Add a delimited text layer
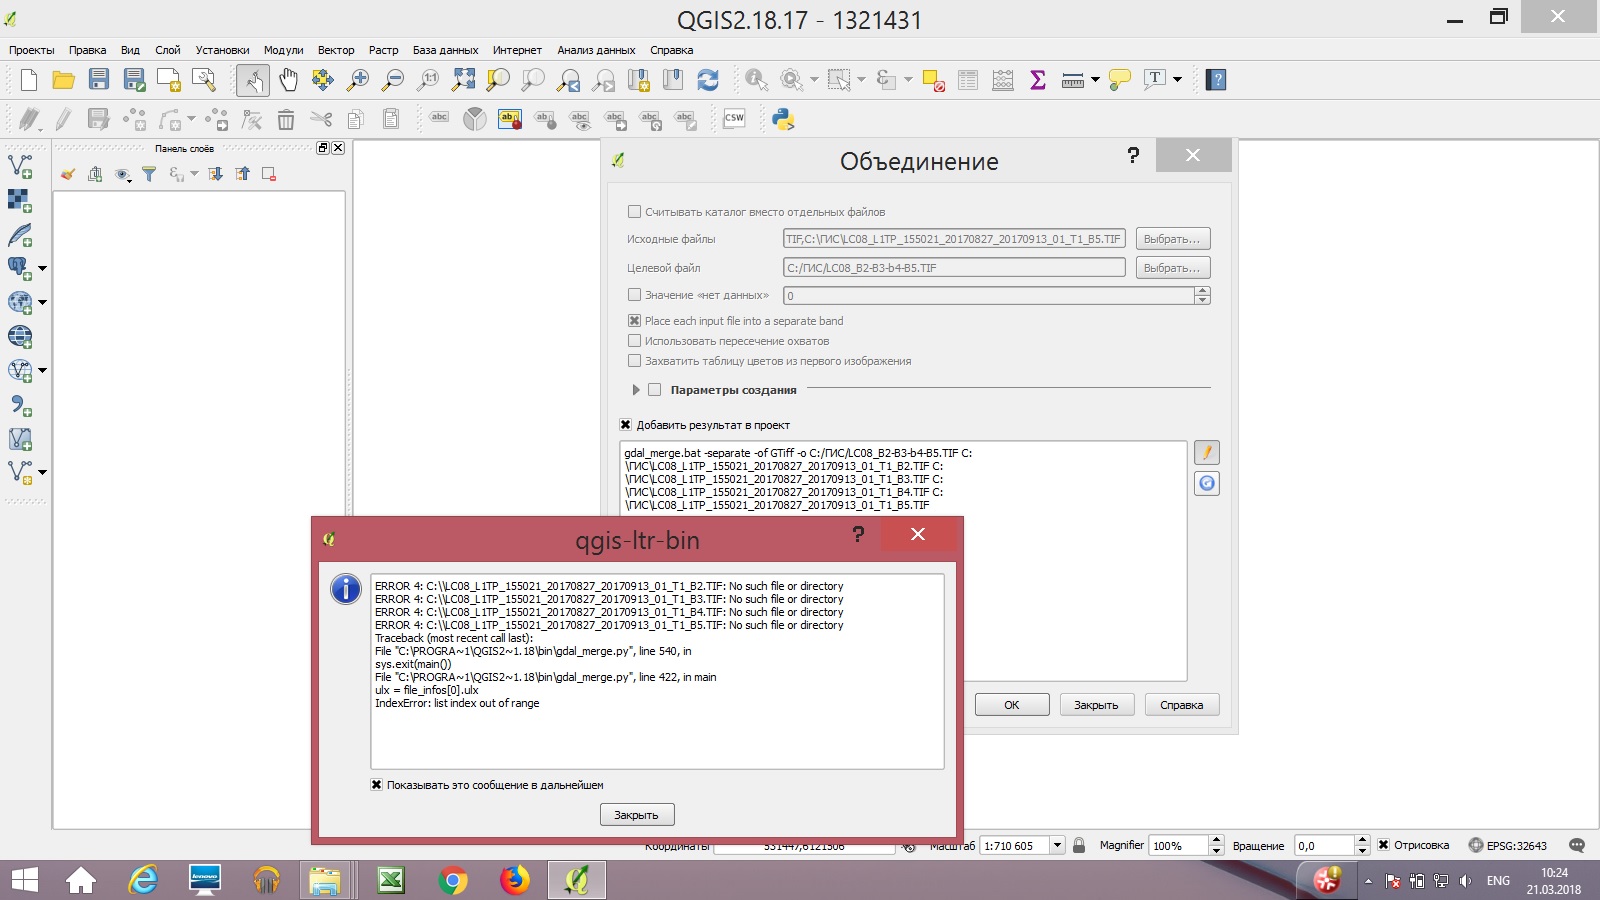Image resolution: width=1600 pixels, height=900 pixels. point(20,405)
